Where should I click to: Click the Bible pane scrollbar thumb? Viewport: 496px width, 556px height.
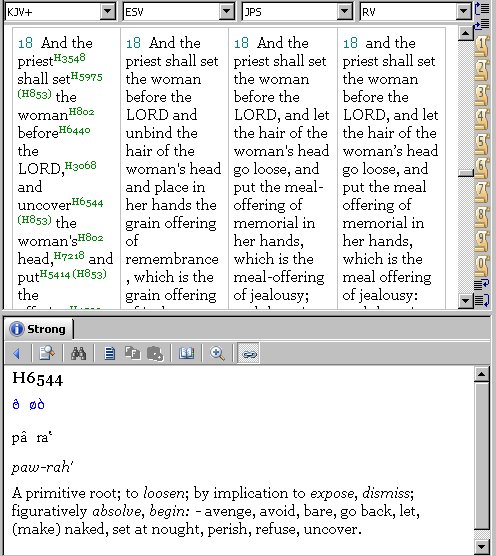point(466,173)
